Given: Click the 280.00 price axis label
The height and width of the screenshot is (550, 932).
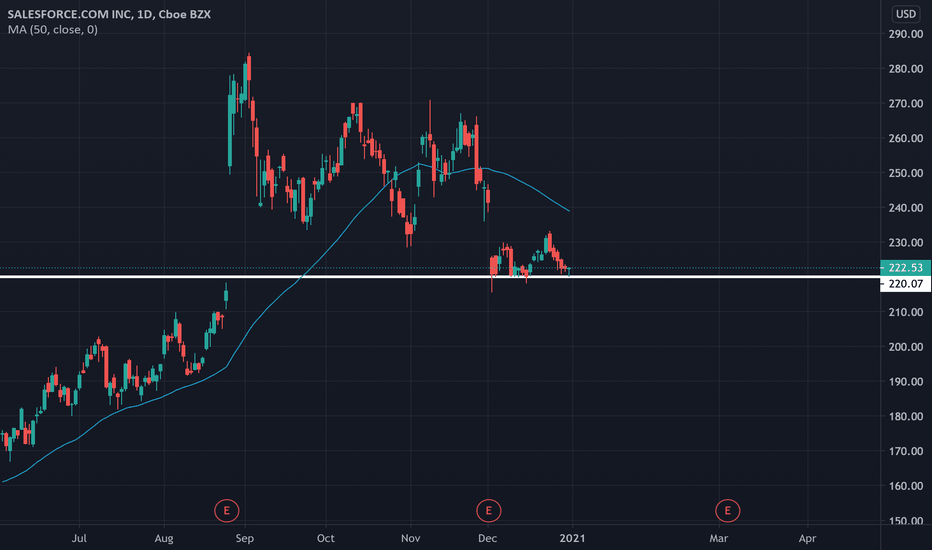Looking at the screenshot, I should [x=906, y=69].
